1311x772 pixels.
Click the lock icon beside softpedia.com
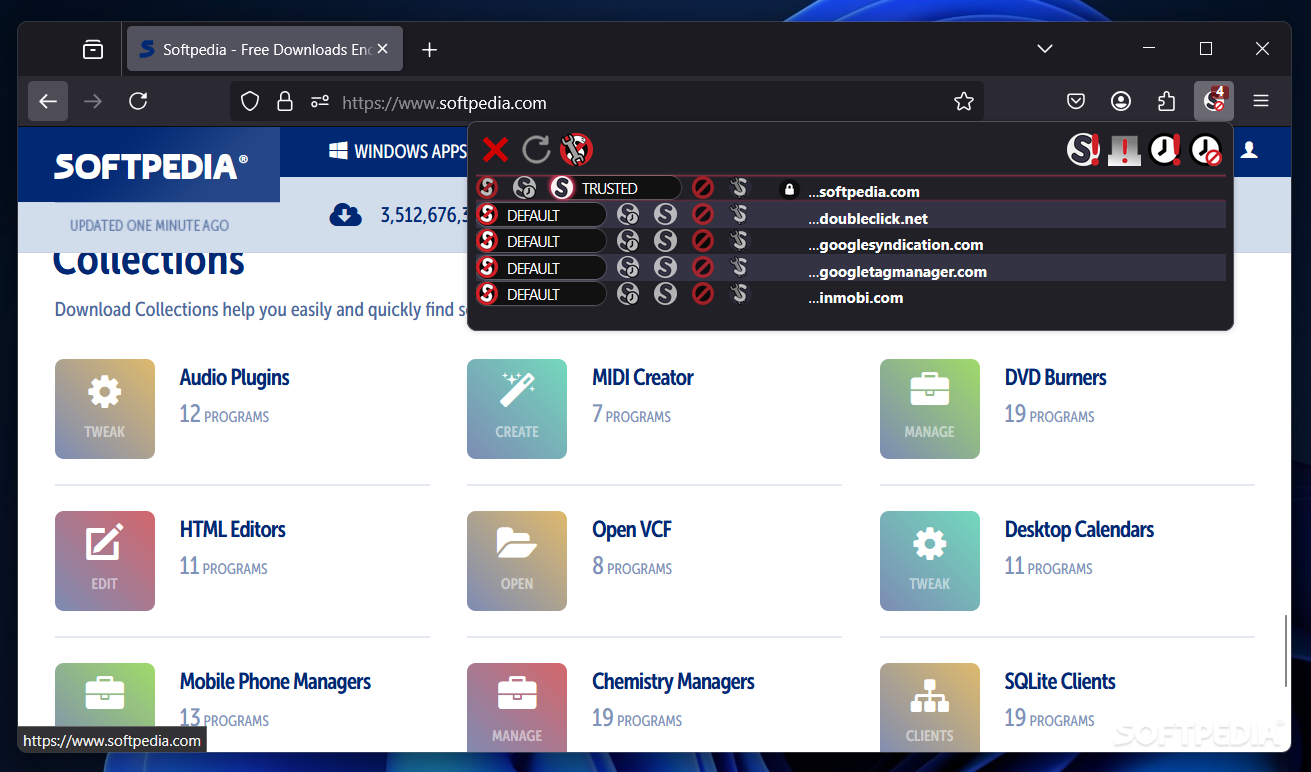coord(789,189)
